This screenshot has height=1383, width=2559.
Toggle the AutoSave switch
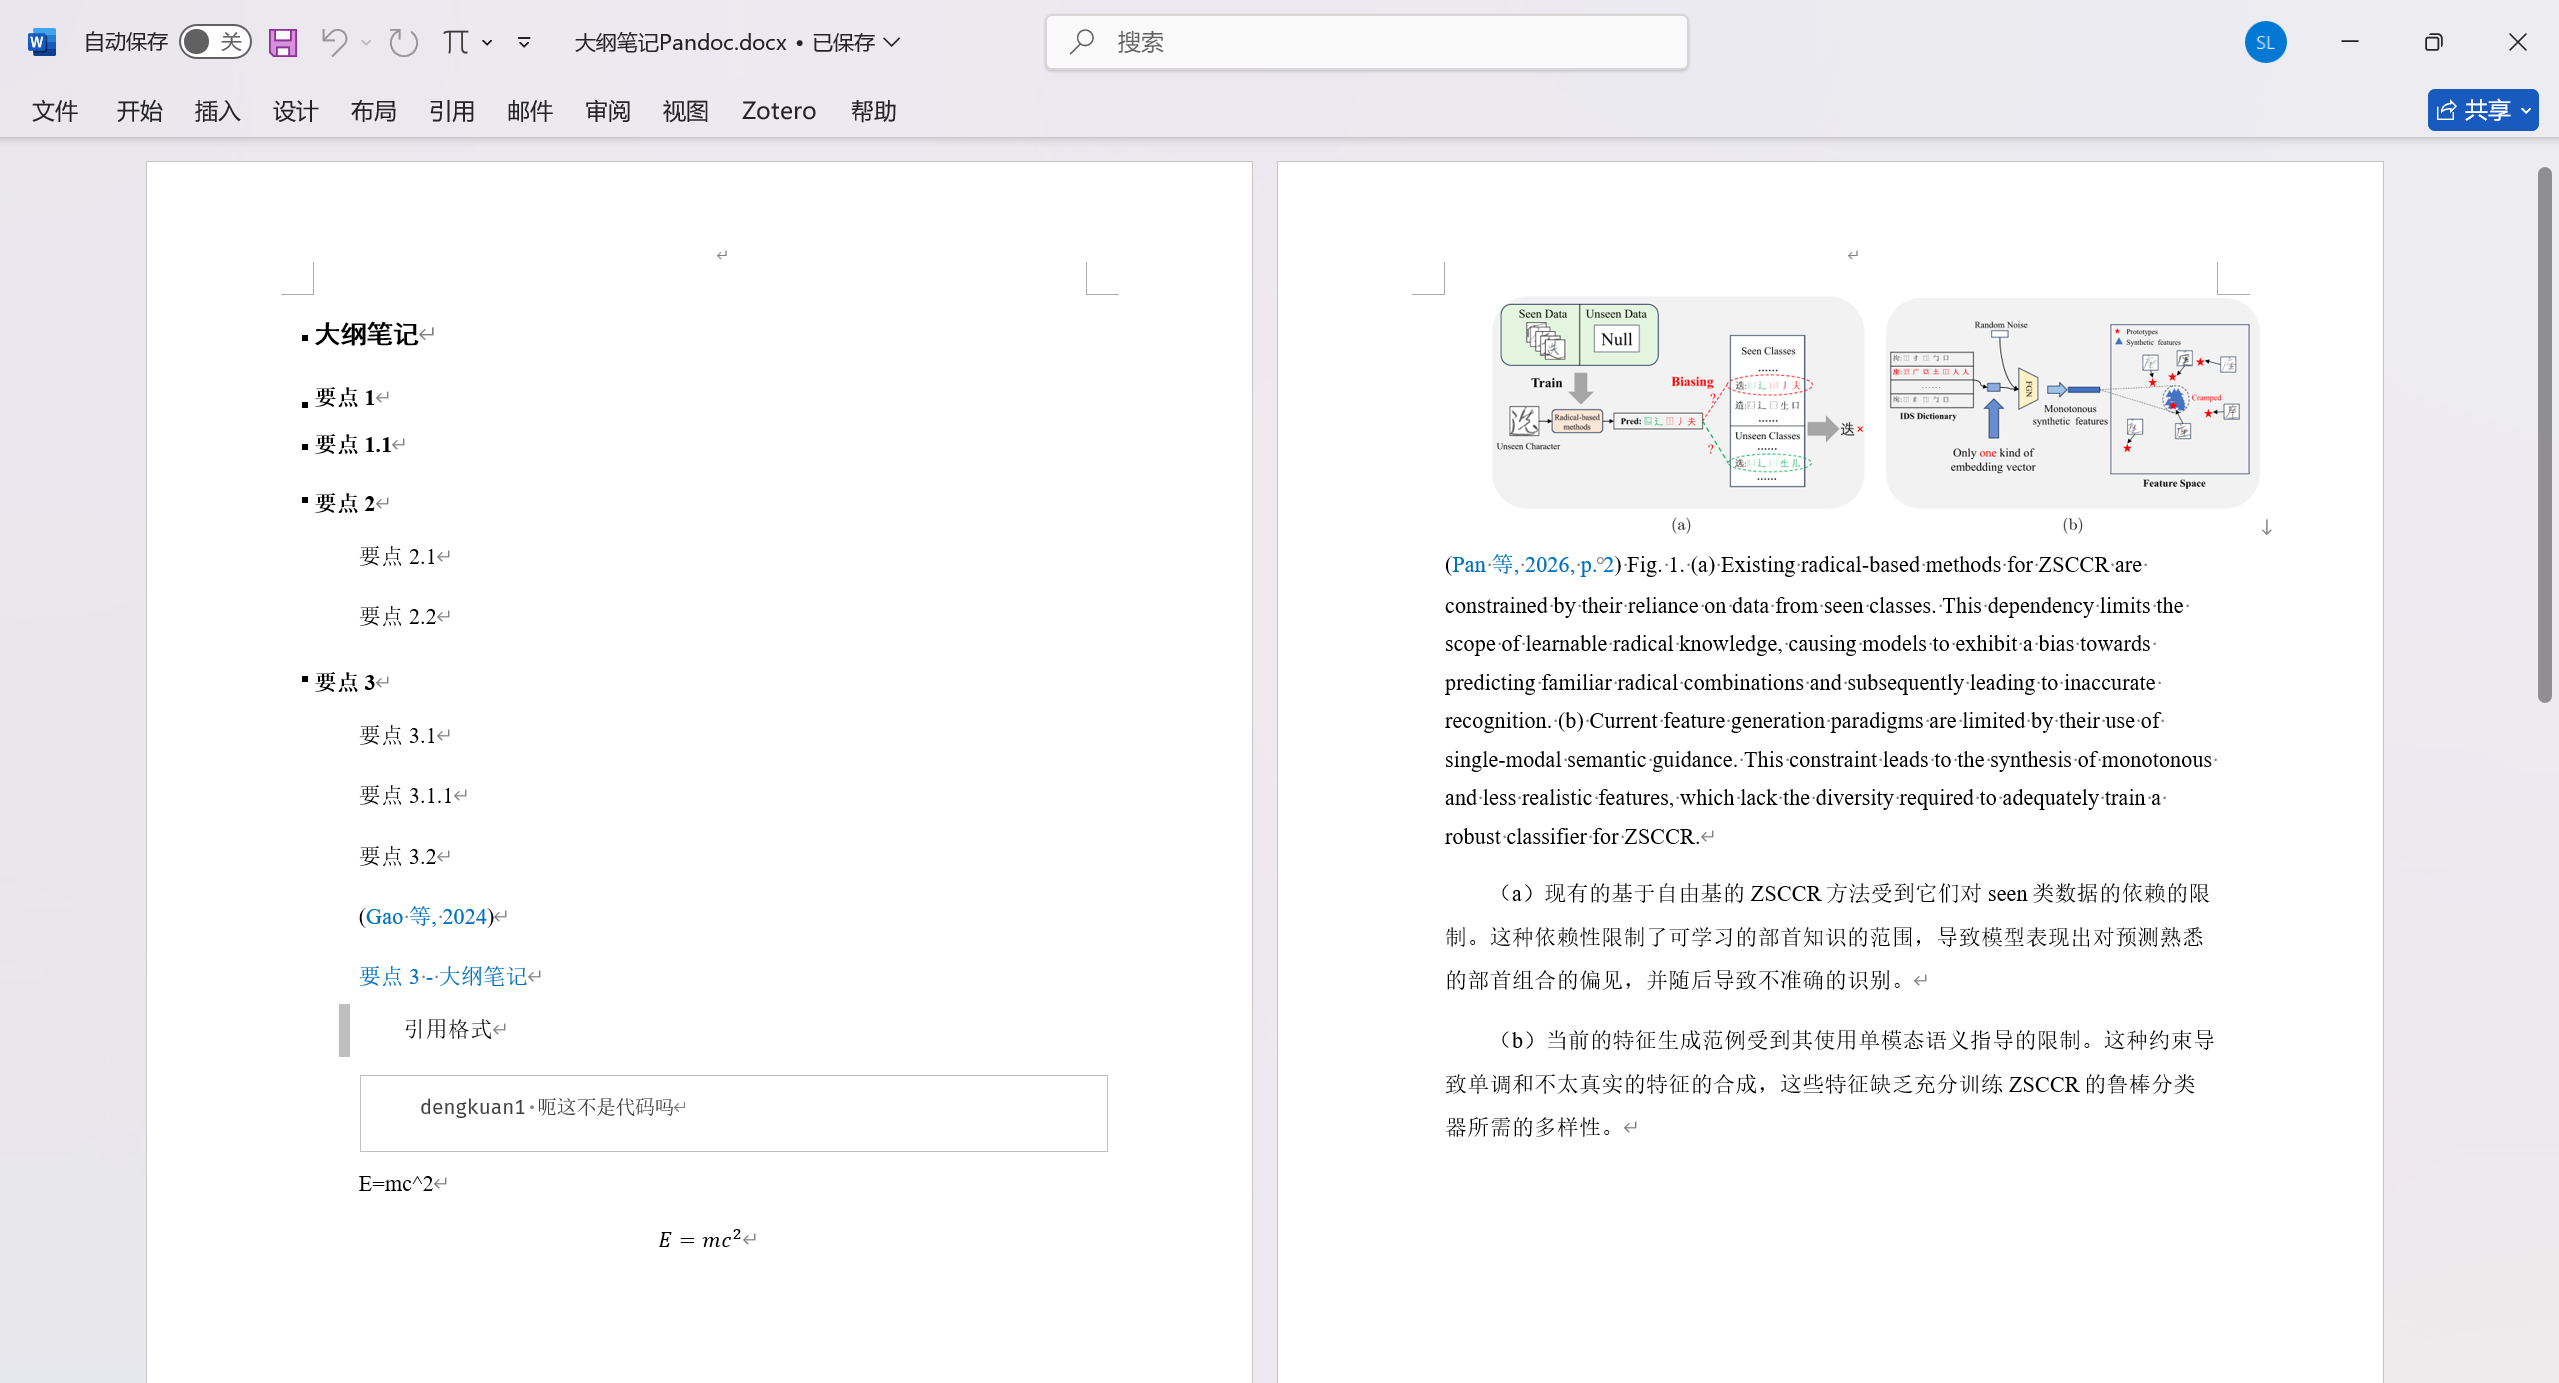tap(215, 42)
